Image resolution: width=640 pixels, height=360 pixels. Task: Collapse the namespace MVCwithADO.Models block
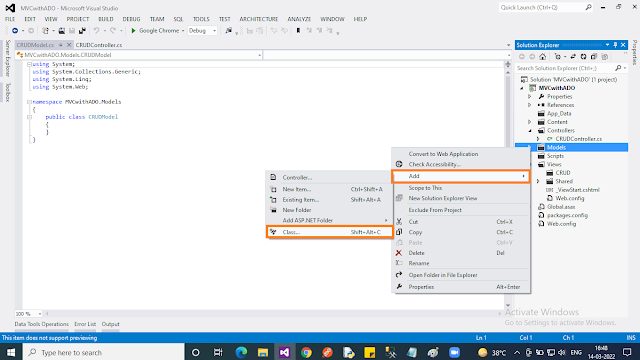[29, 102]
